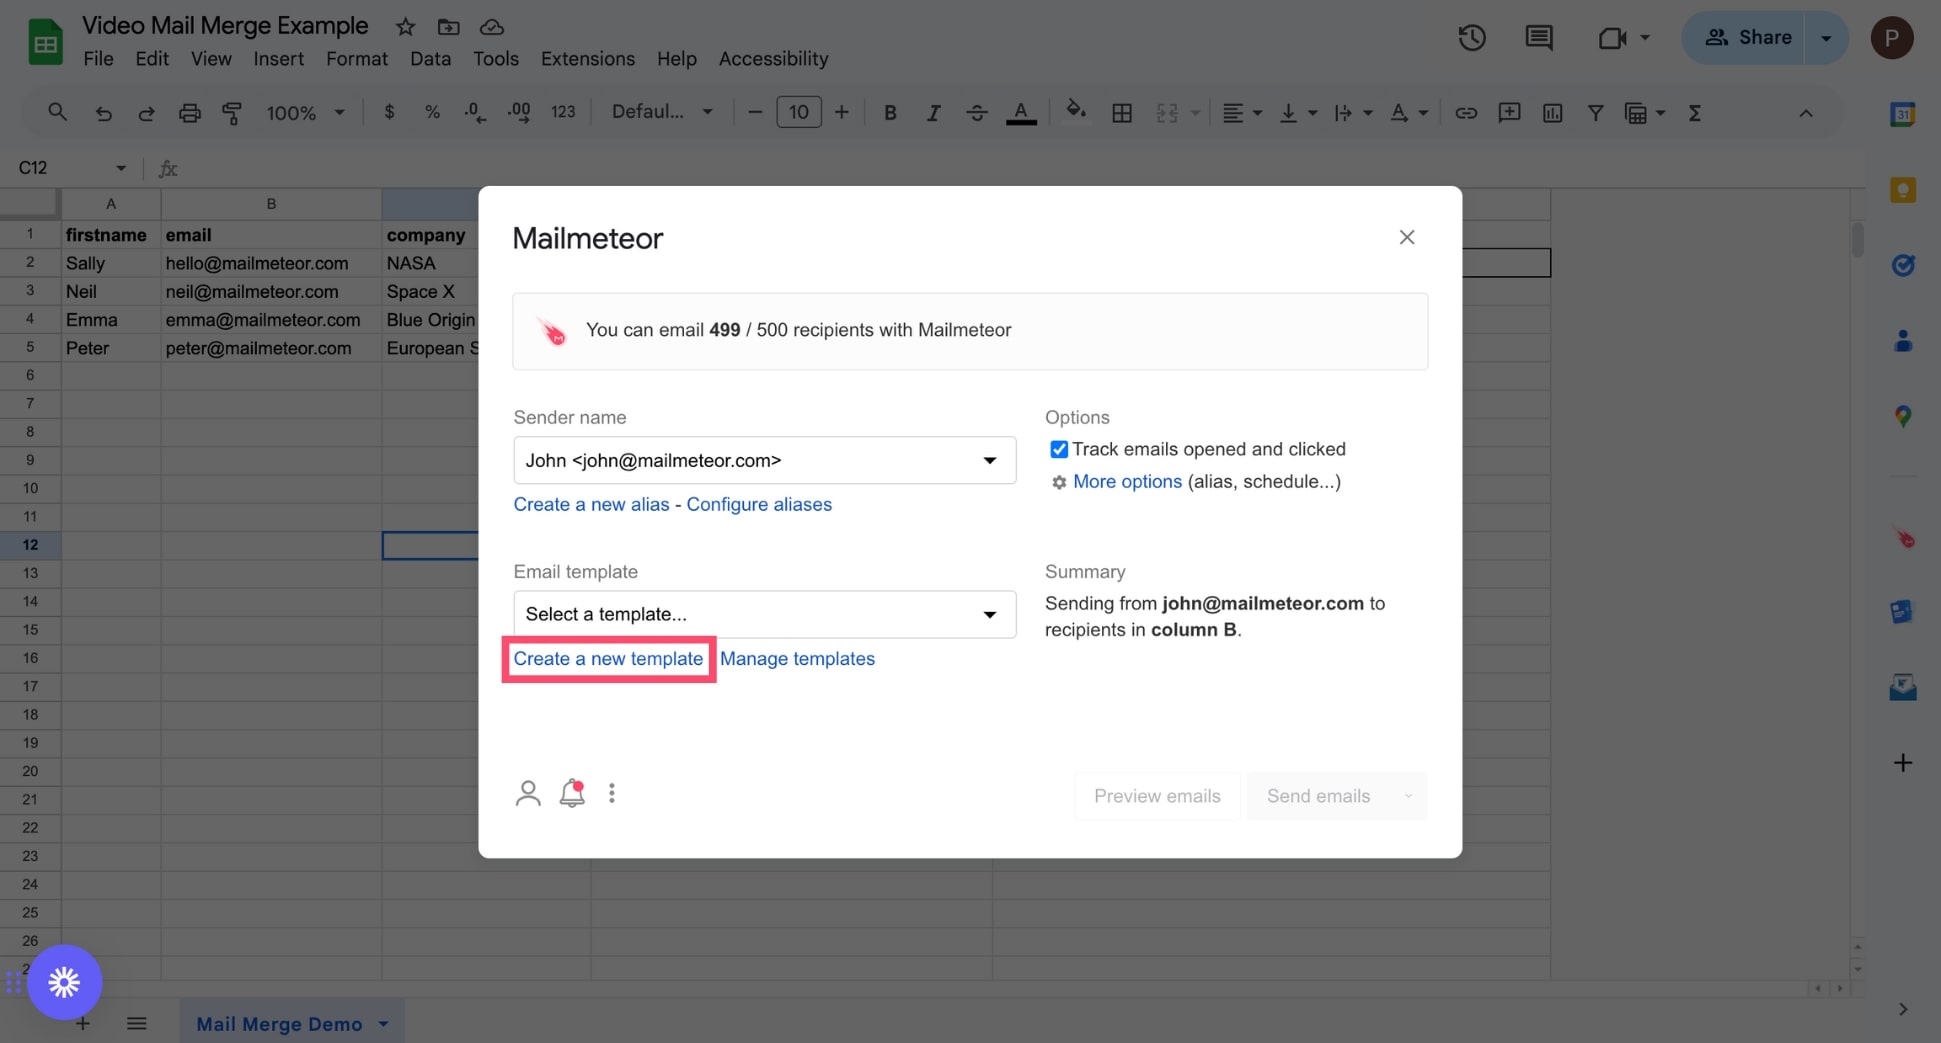This screenshot has height=1043, width=1941.
Task: Select the paint format roller
Action: (x=232, y=113)
